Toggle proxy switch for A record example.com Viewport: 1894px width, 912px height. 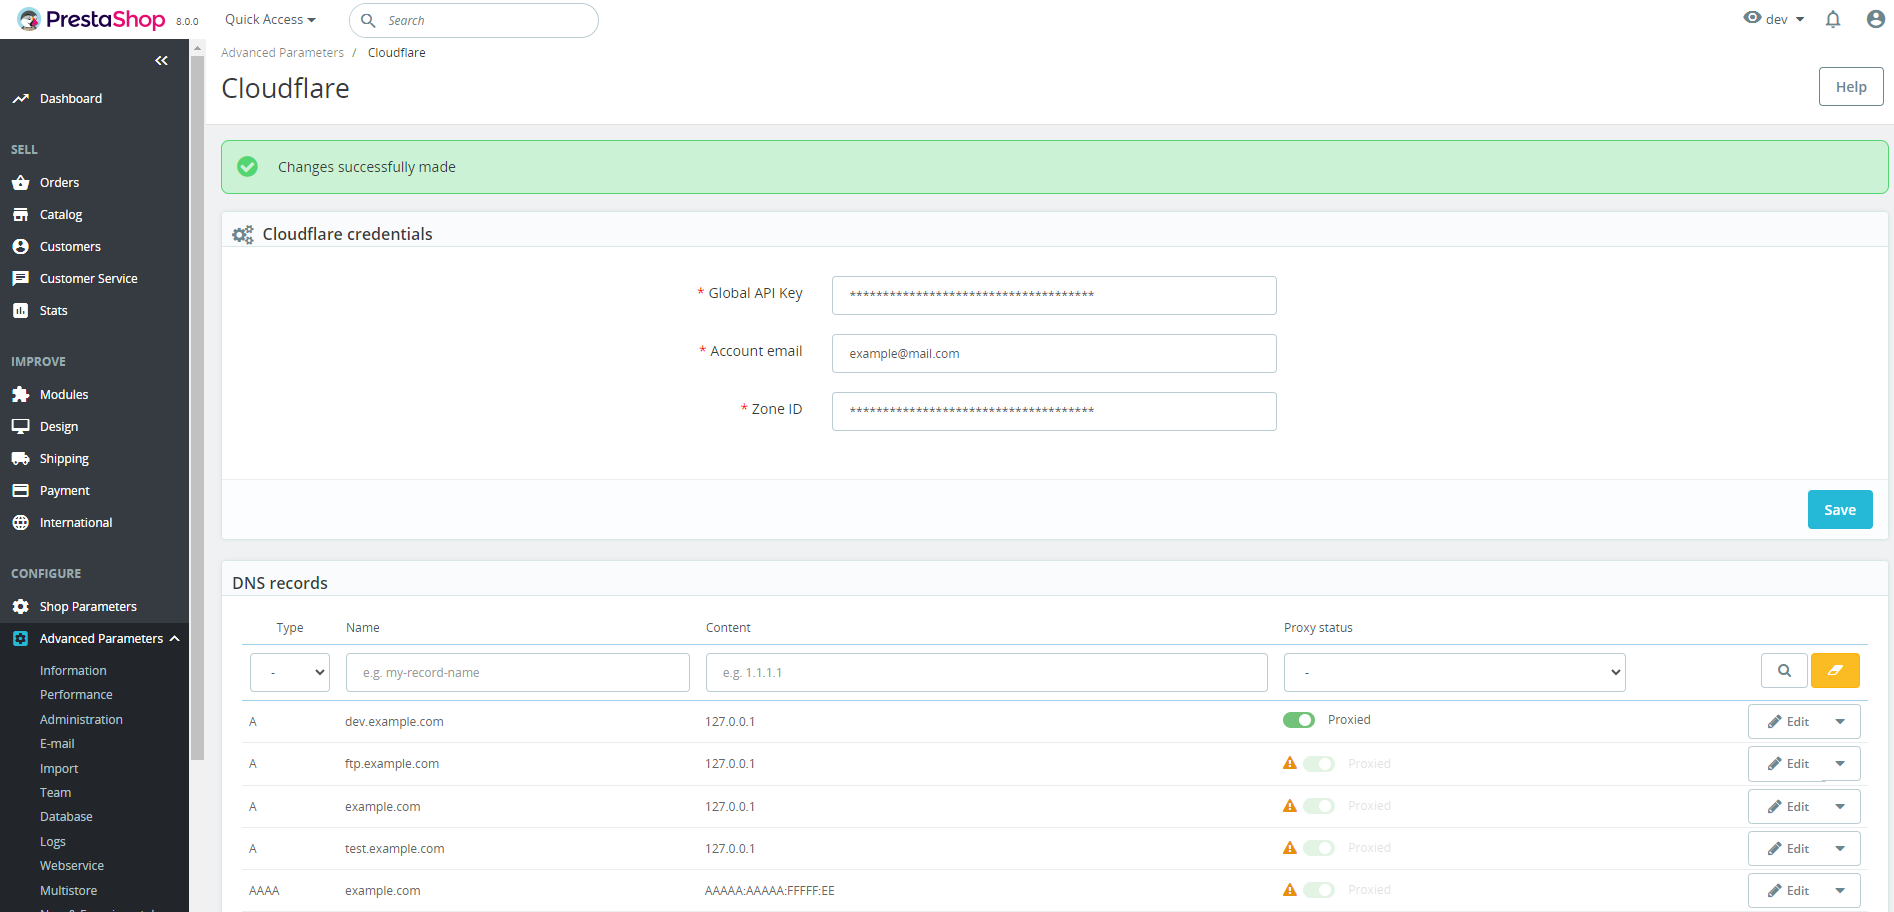(1319, 806)
